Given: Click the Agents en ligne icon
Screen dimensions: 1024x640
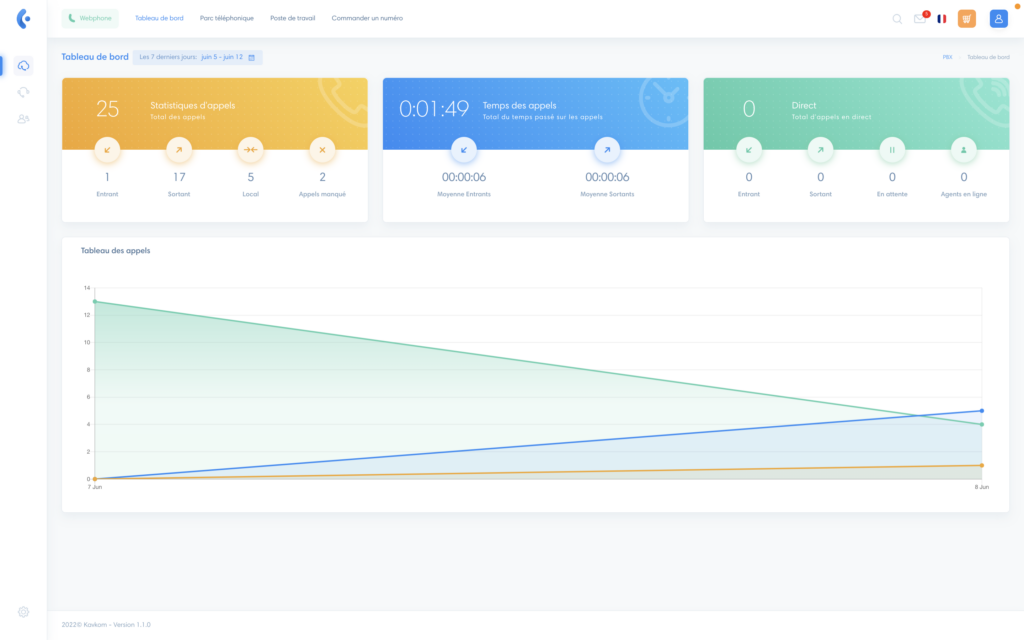Looking at the screenshot, I should click(x=963, y=150).
